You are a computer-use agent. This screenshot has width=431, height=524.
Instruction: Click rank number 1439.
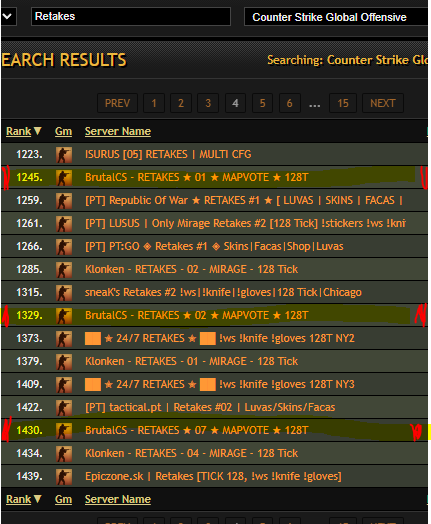pyautogui.click(x=29, y=476)
